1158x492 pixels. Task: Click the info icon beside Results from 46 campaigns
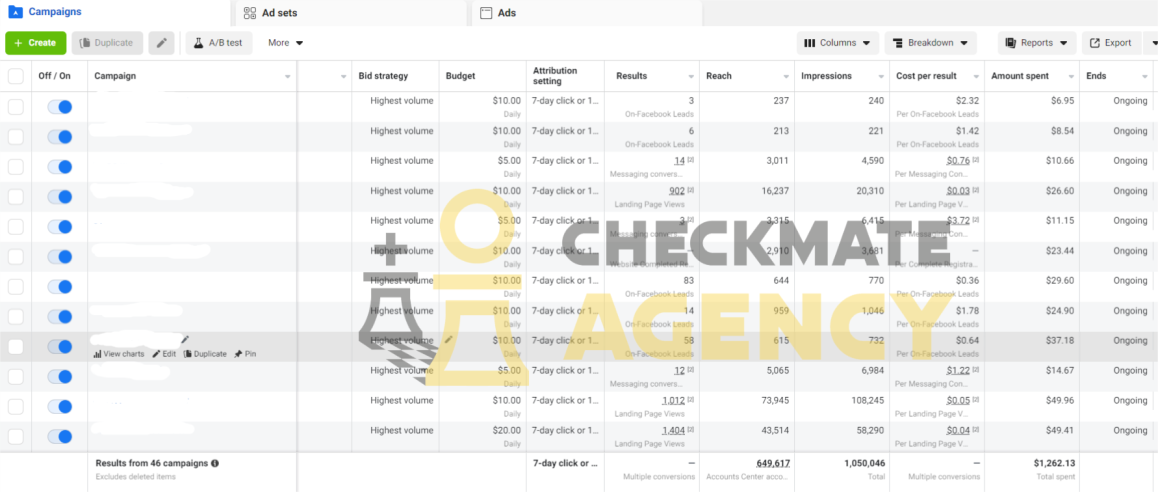point(215,463)
